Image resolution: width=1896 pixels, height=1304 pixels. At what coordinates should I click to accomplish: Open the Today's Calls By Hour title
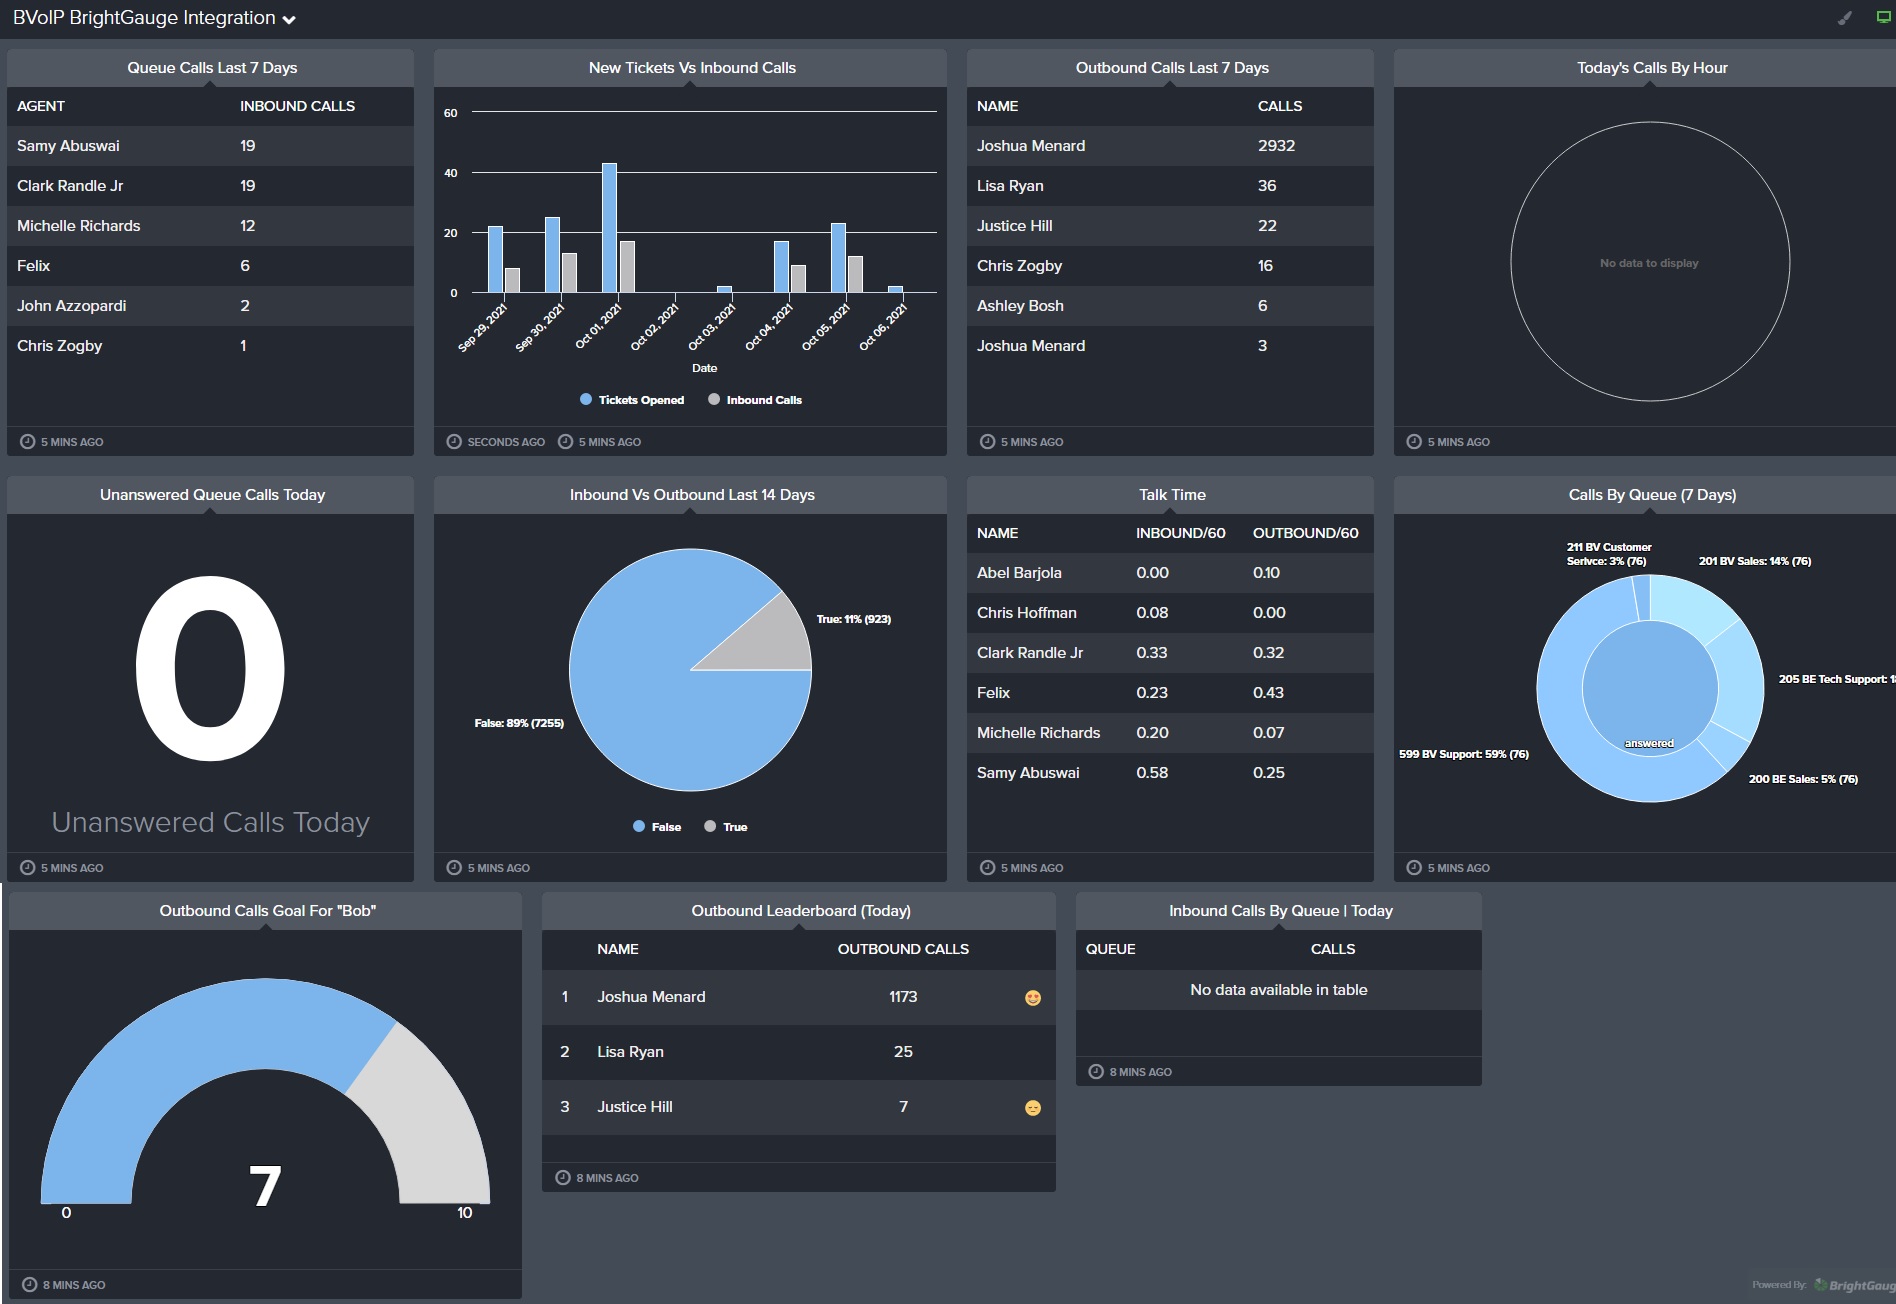tap(1652, 67)
